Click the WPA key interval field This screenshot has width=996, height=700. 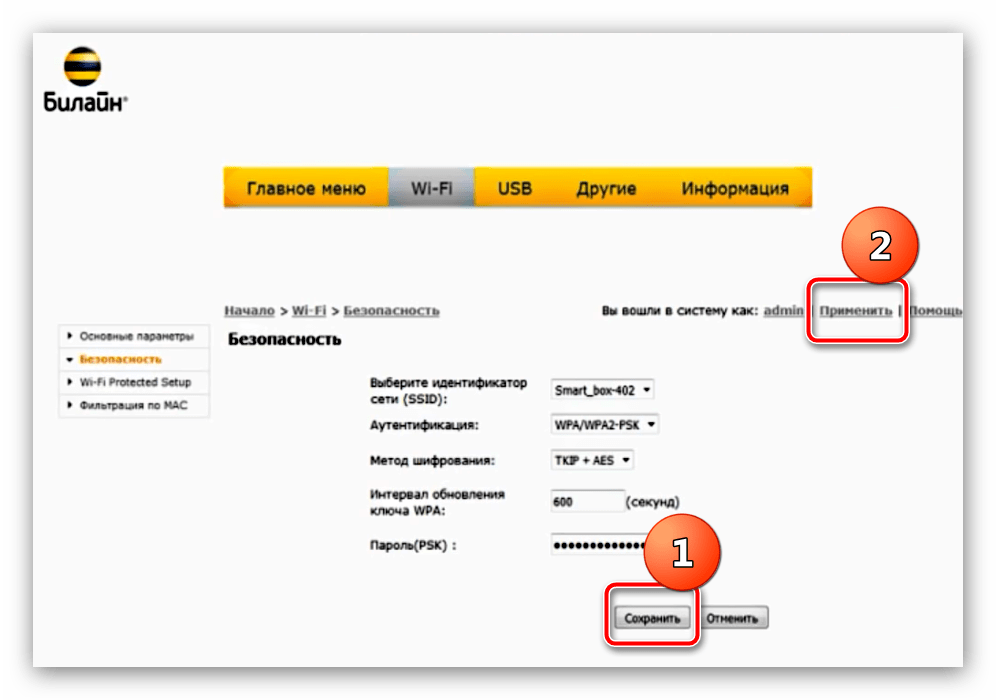click(587, 501)
